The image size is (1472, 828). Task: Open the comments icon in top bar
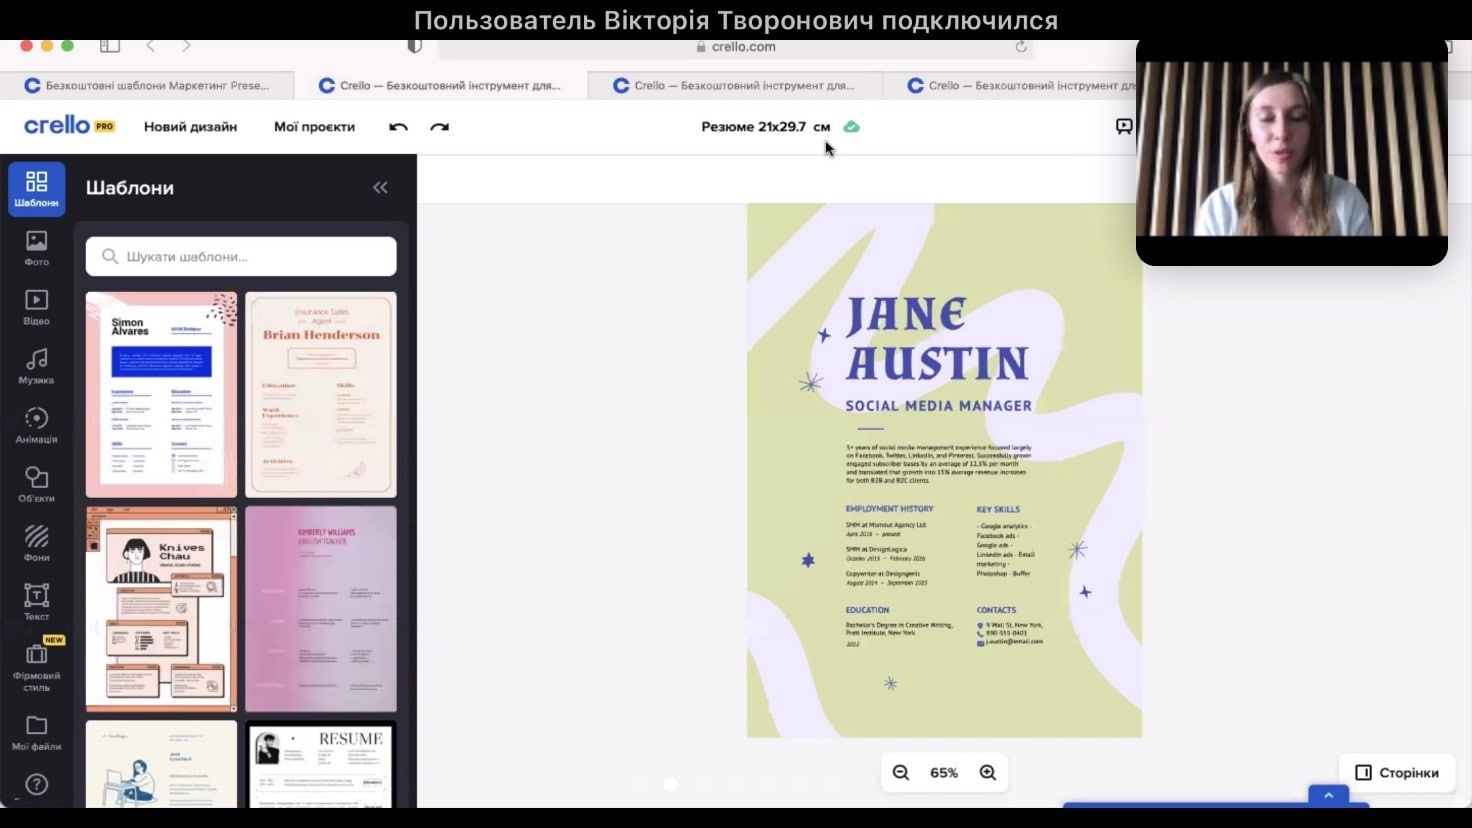click(x=1124, y=127)
